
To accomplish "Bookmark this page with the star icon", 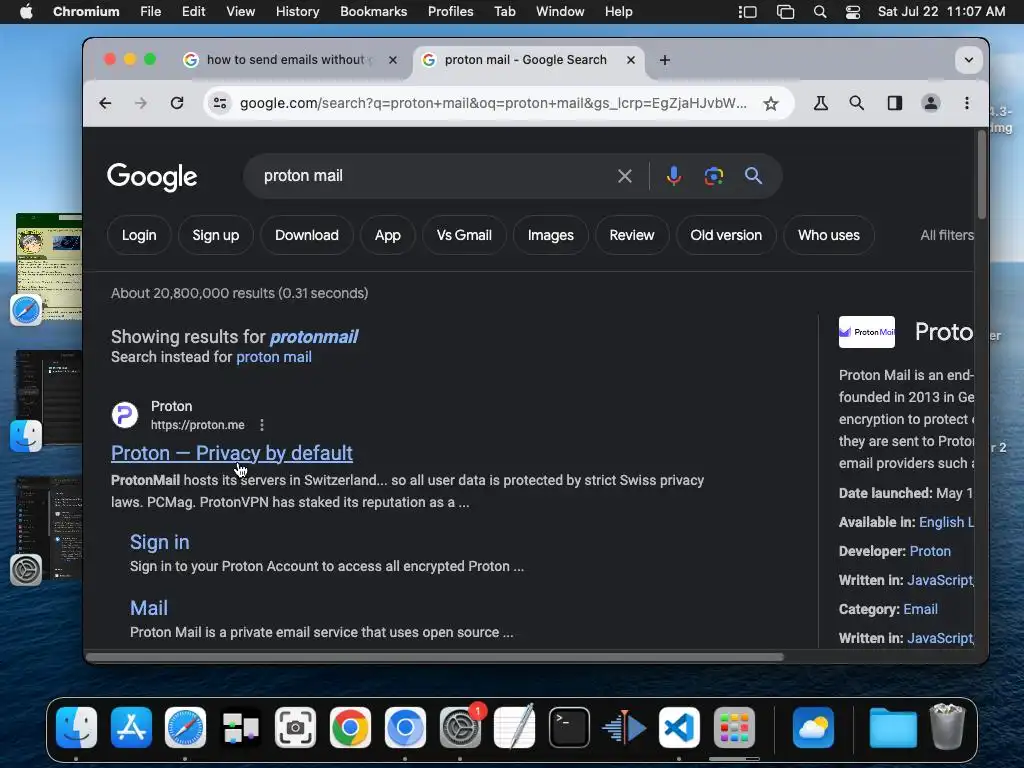I will point(771,103).
